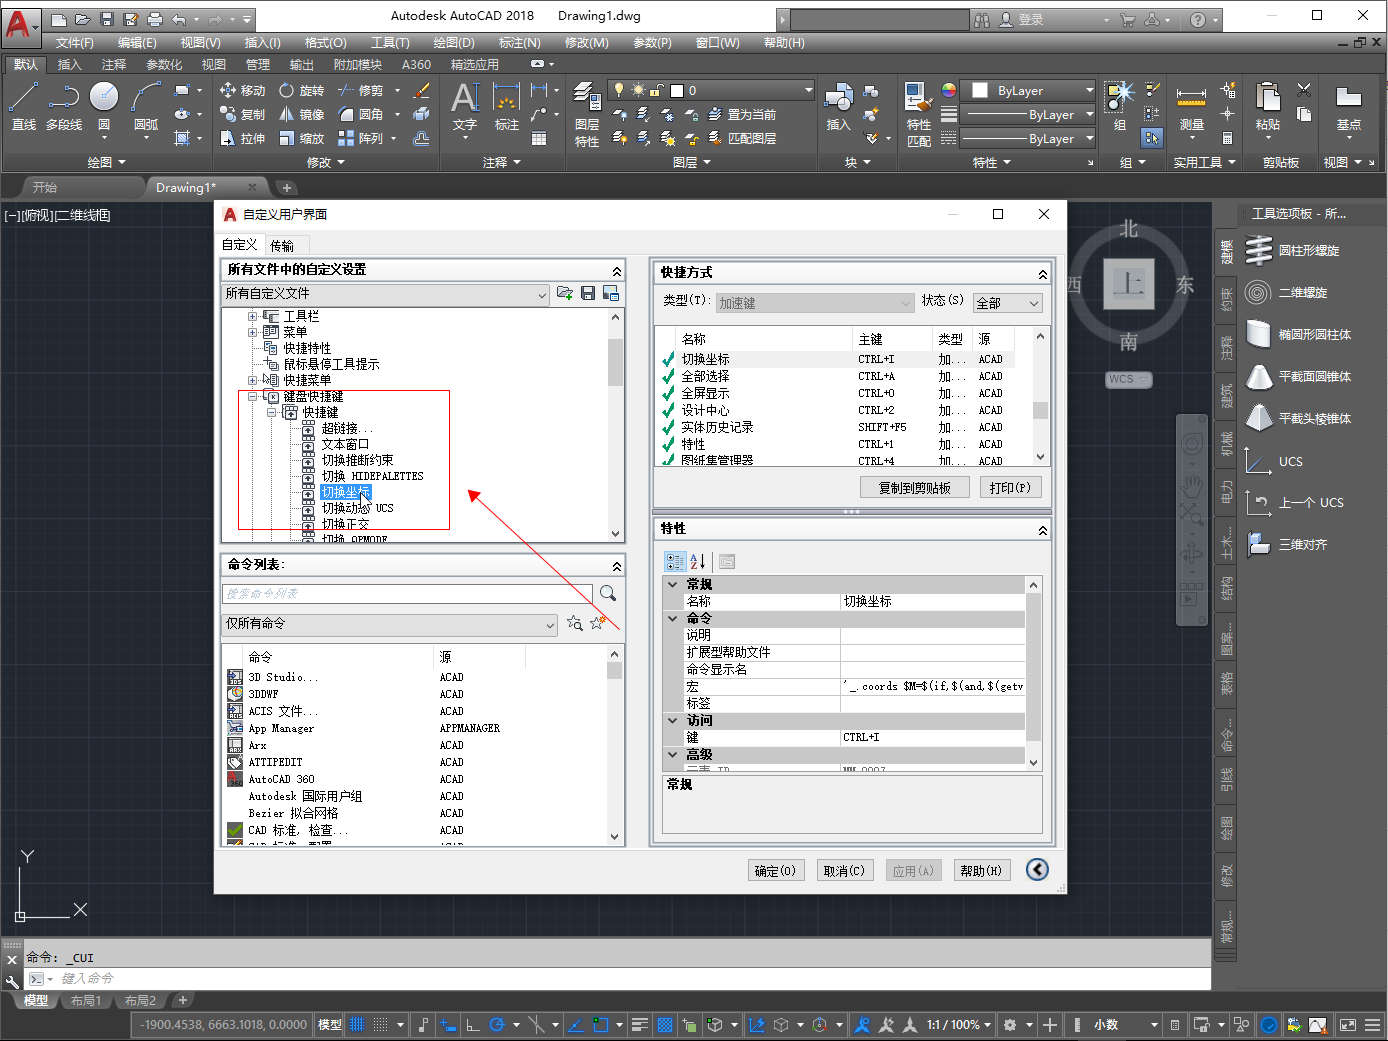The height and width of the screenshot is (1041, 1388).
Task: Switch to the 注释 ribbon tab
Action: point(114,64)
